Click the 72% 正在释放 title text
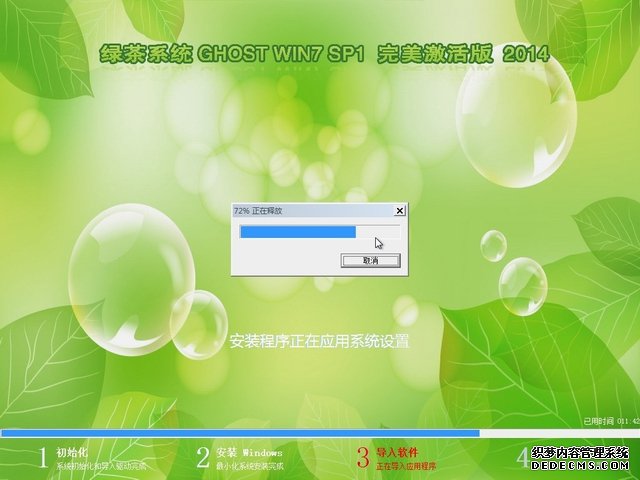This screenshot has height=480, width=640. [258, 211]
